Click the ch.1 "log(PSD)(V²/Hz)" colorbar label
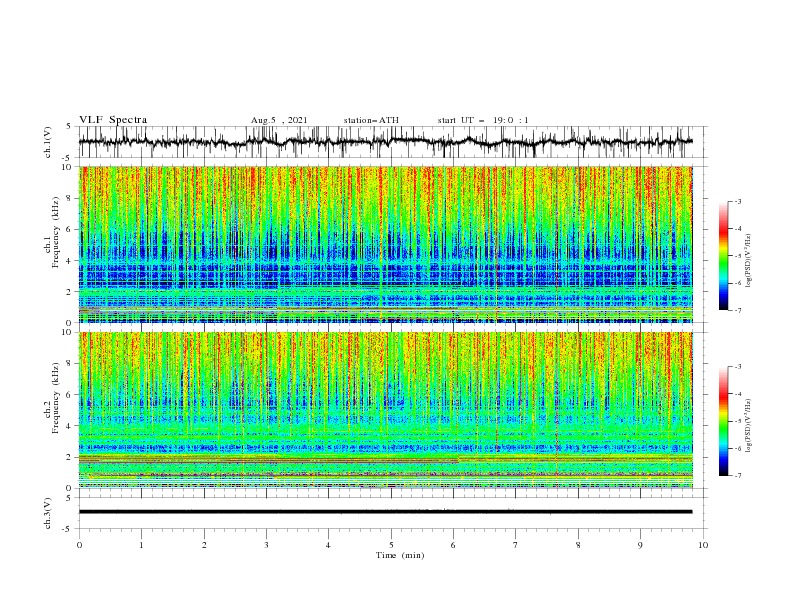This screenshot has height=612, width=792. 749,261
